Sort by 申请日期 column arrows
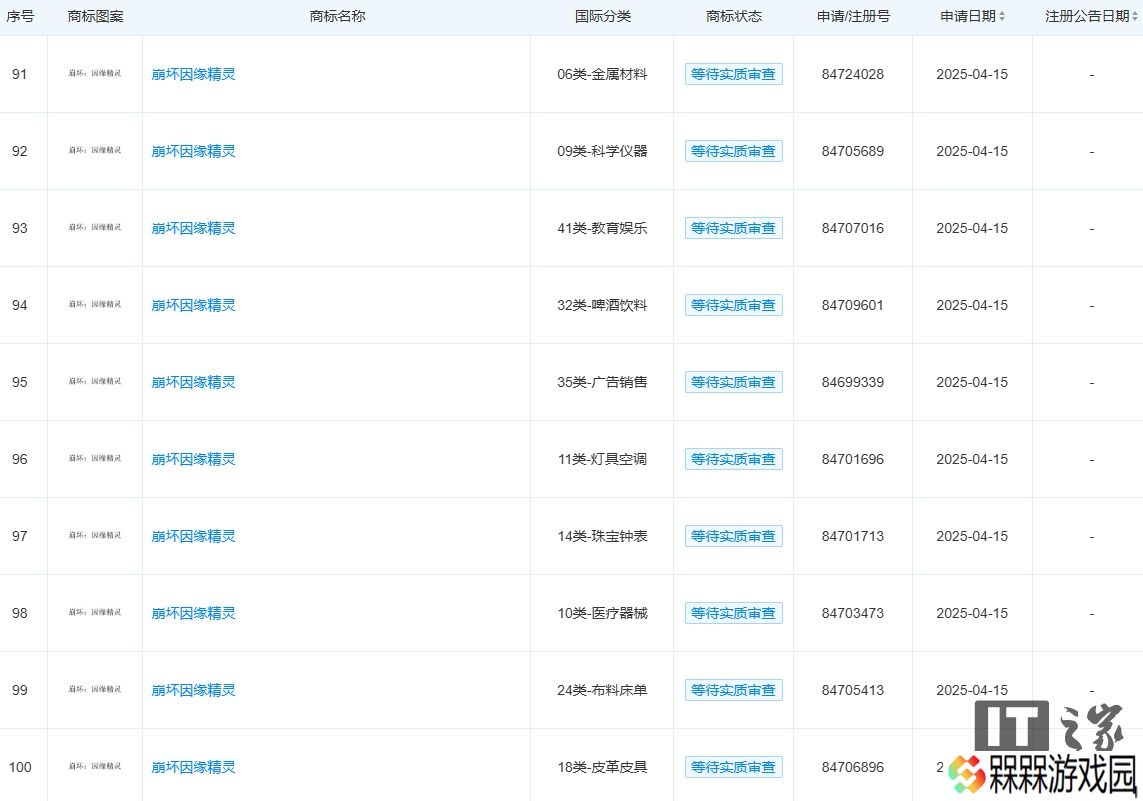Image resolution: width=1143 pixels, height=801 pixels. pos(1002,16)
